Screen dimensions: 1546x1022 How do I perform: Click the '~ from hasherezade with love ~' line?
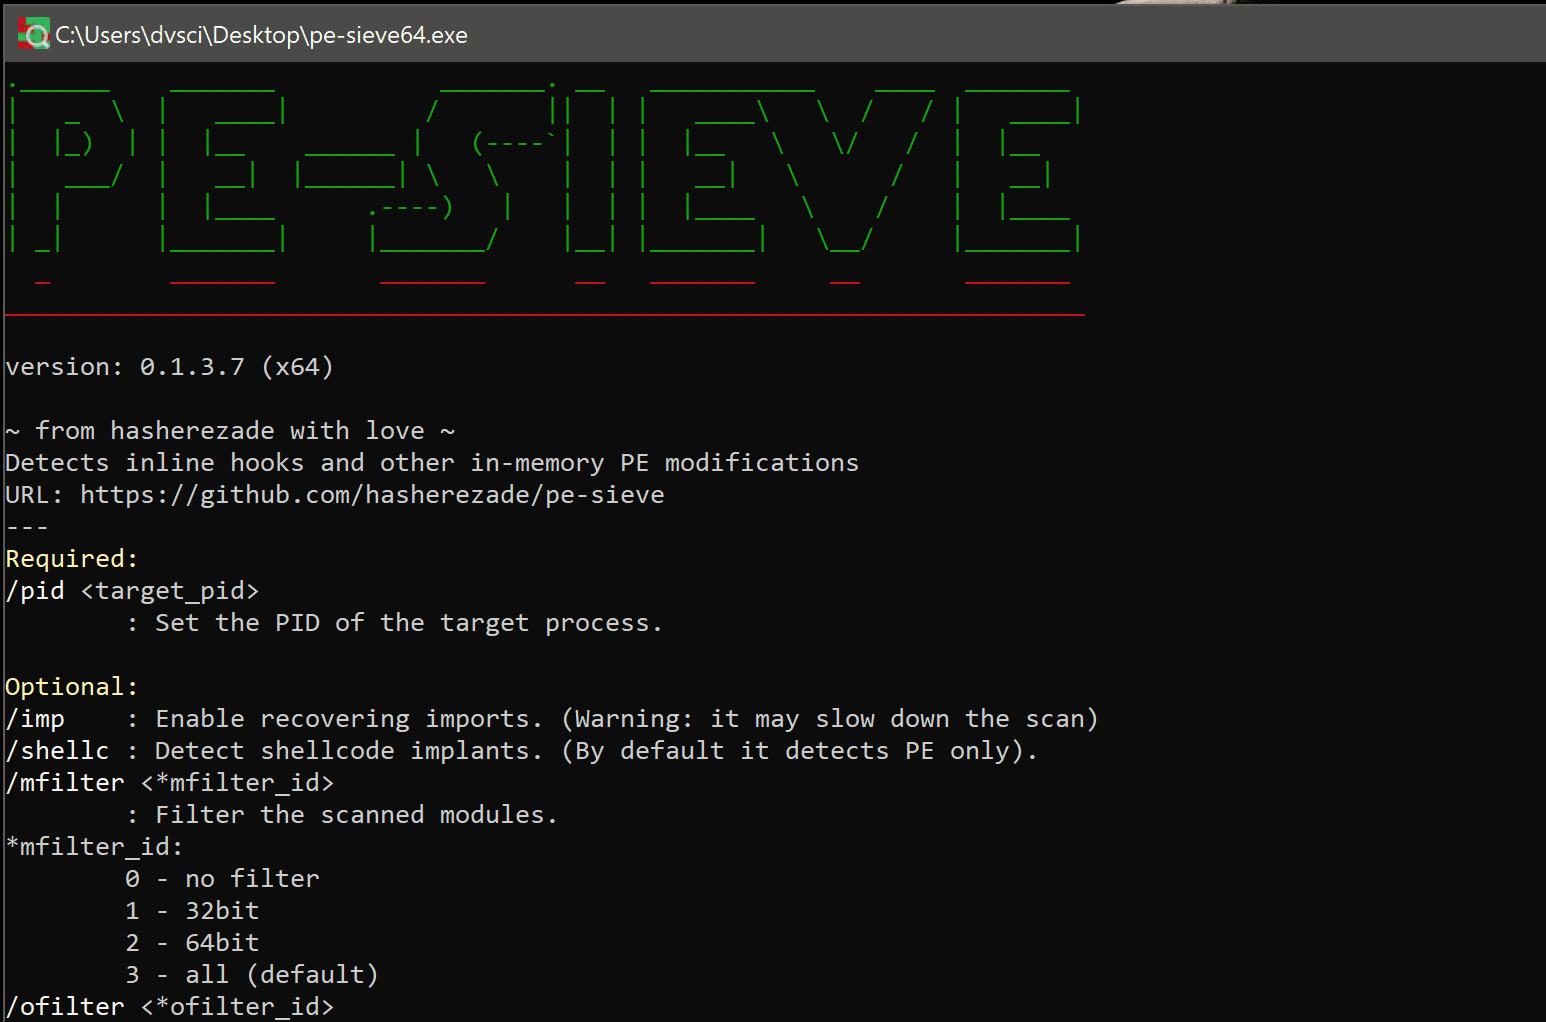tap(230, 431)
